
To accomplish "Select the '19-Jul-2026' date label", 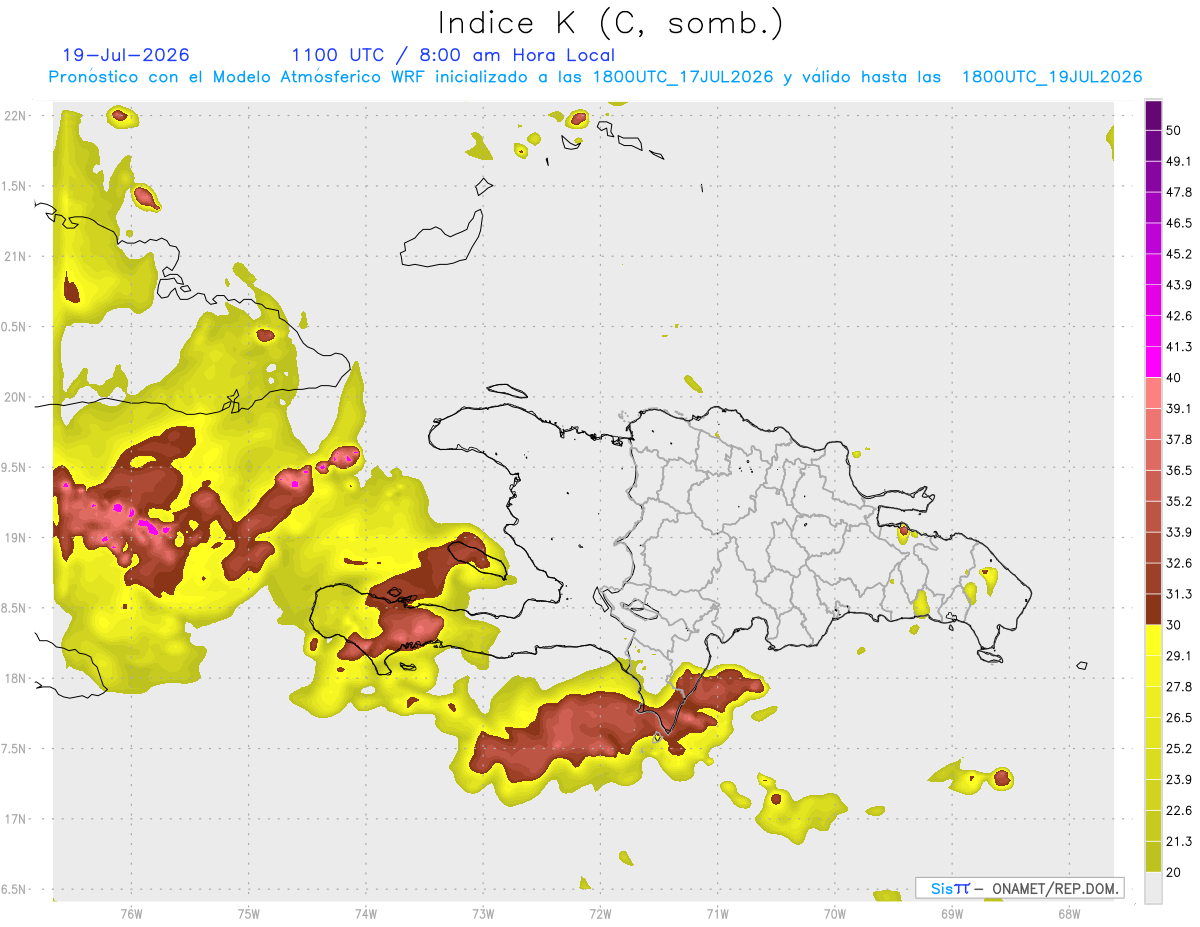I will pos(126,55).
